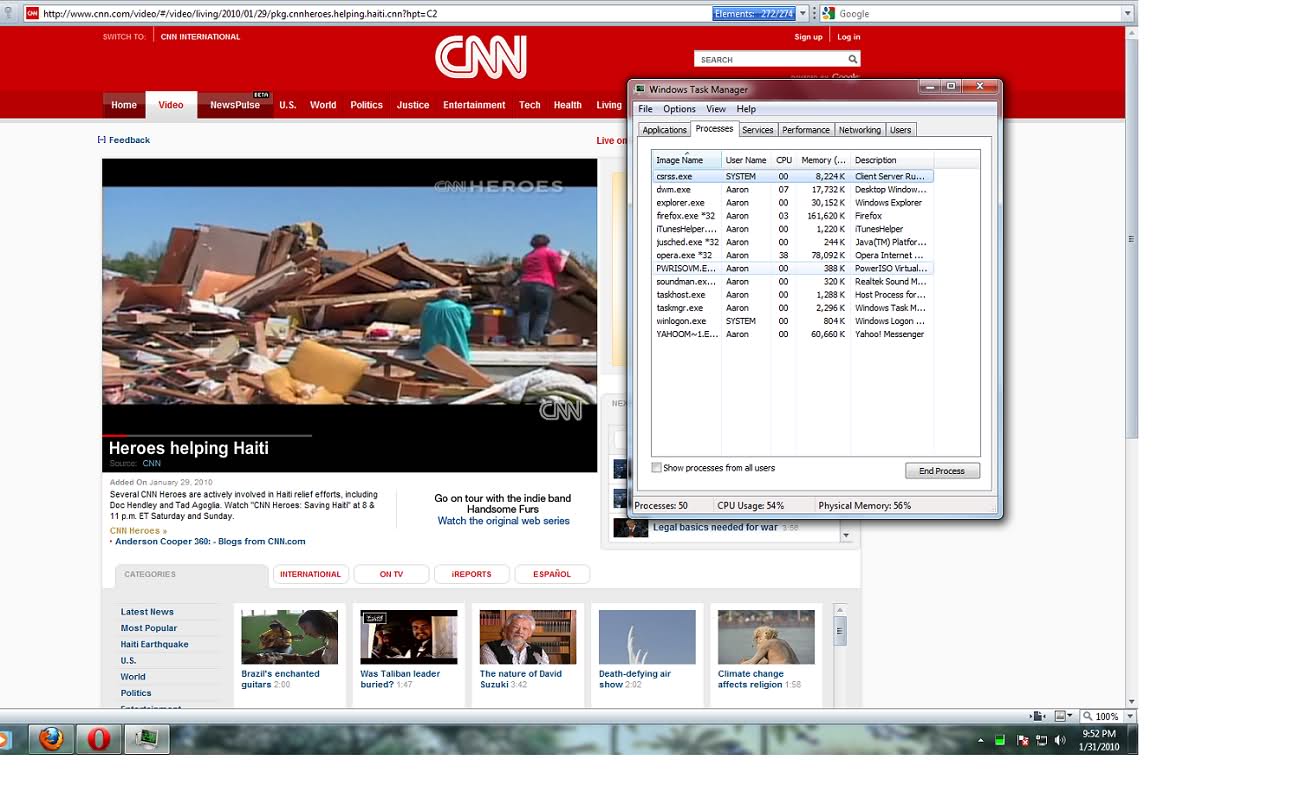Open Death-defying air show thumbnail
Viewport: 1300px width, 812px height.
point(647,637)
